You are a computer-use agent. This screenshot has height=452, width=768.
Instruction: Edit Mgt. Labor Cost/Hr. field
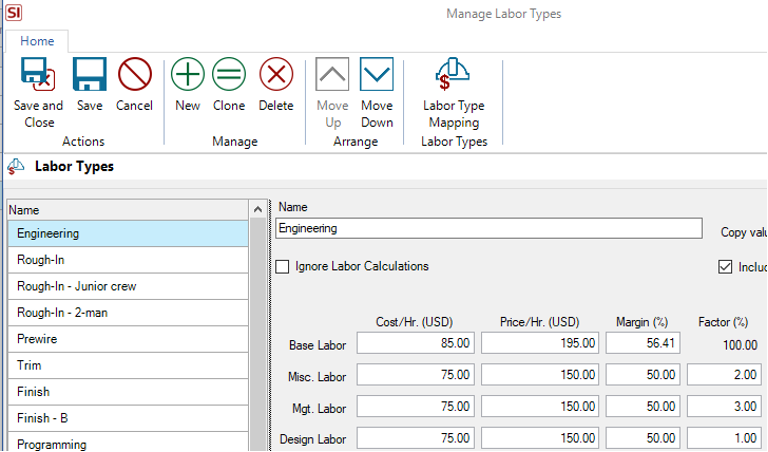point(415,406)
